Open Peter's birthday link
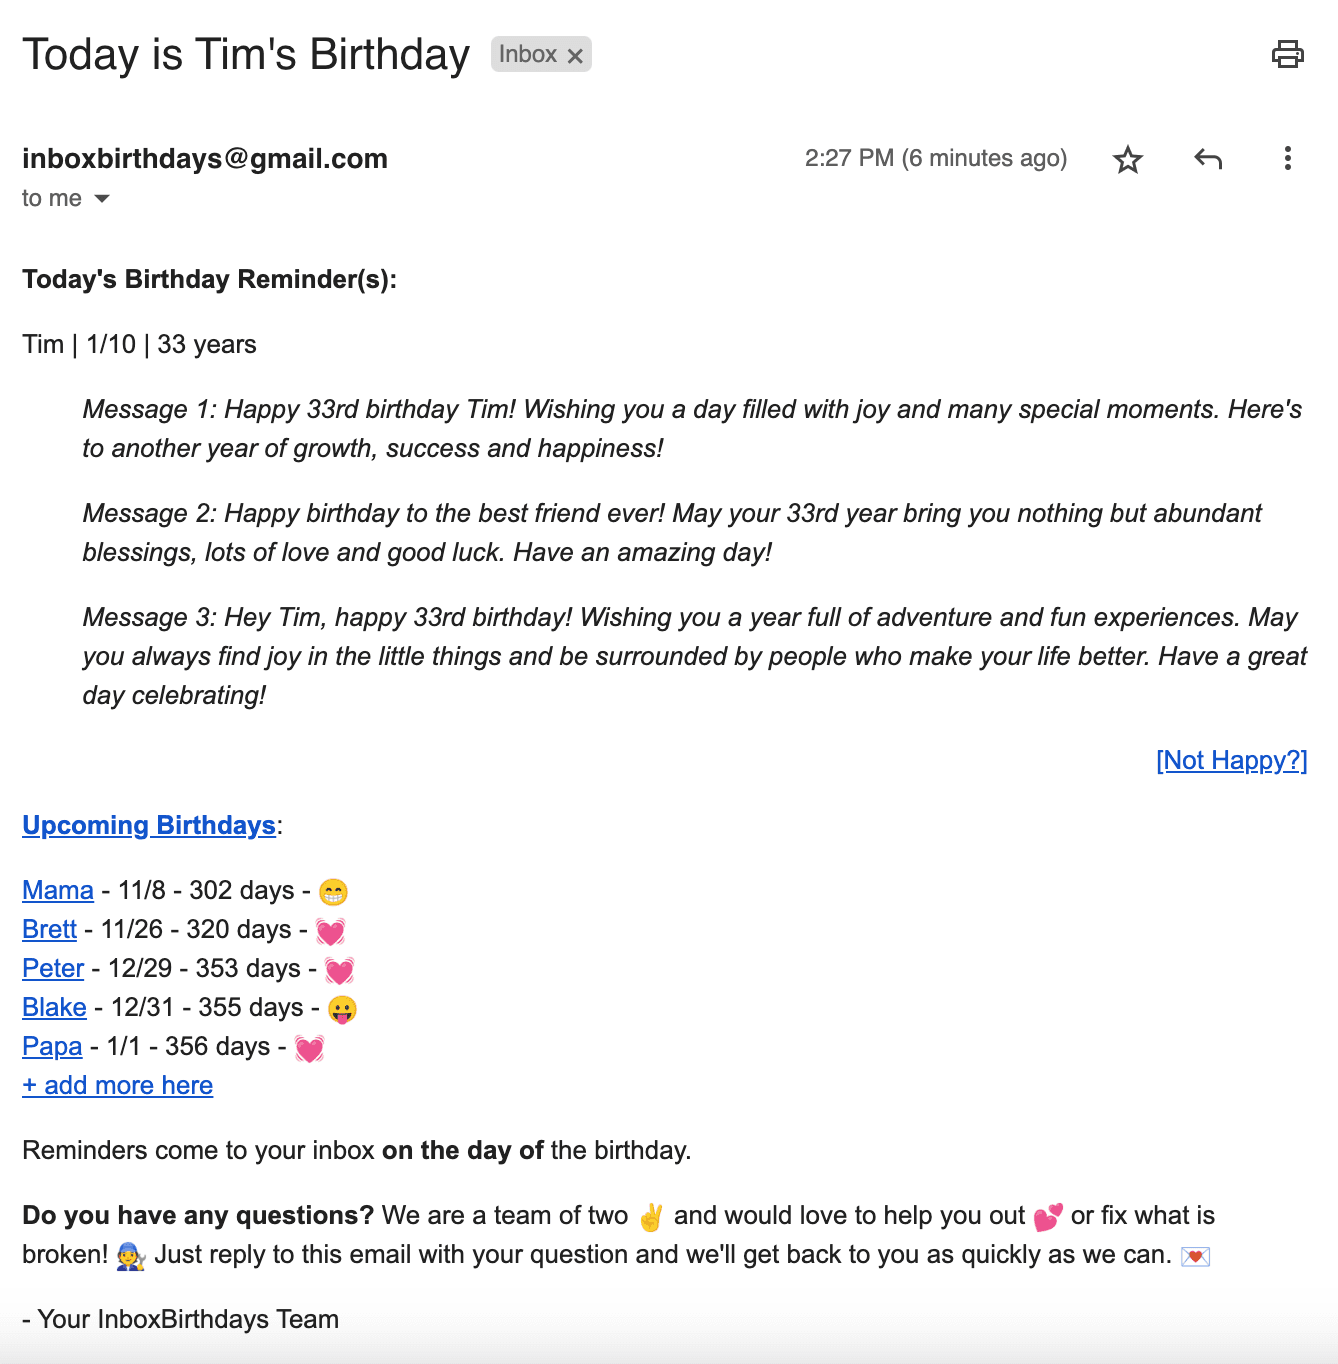1338x1364 pixels. coord(53,969)
